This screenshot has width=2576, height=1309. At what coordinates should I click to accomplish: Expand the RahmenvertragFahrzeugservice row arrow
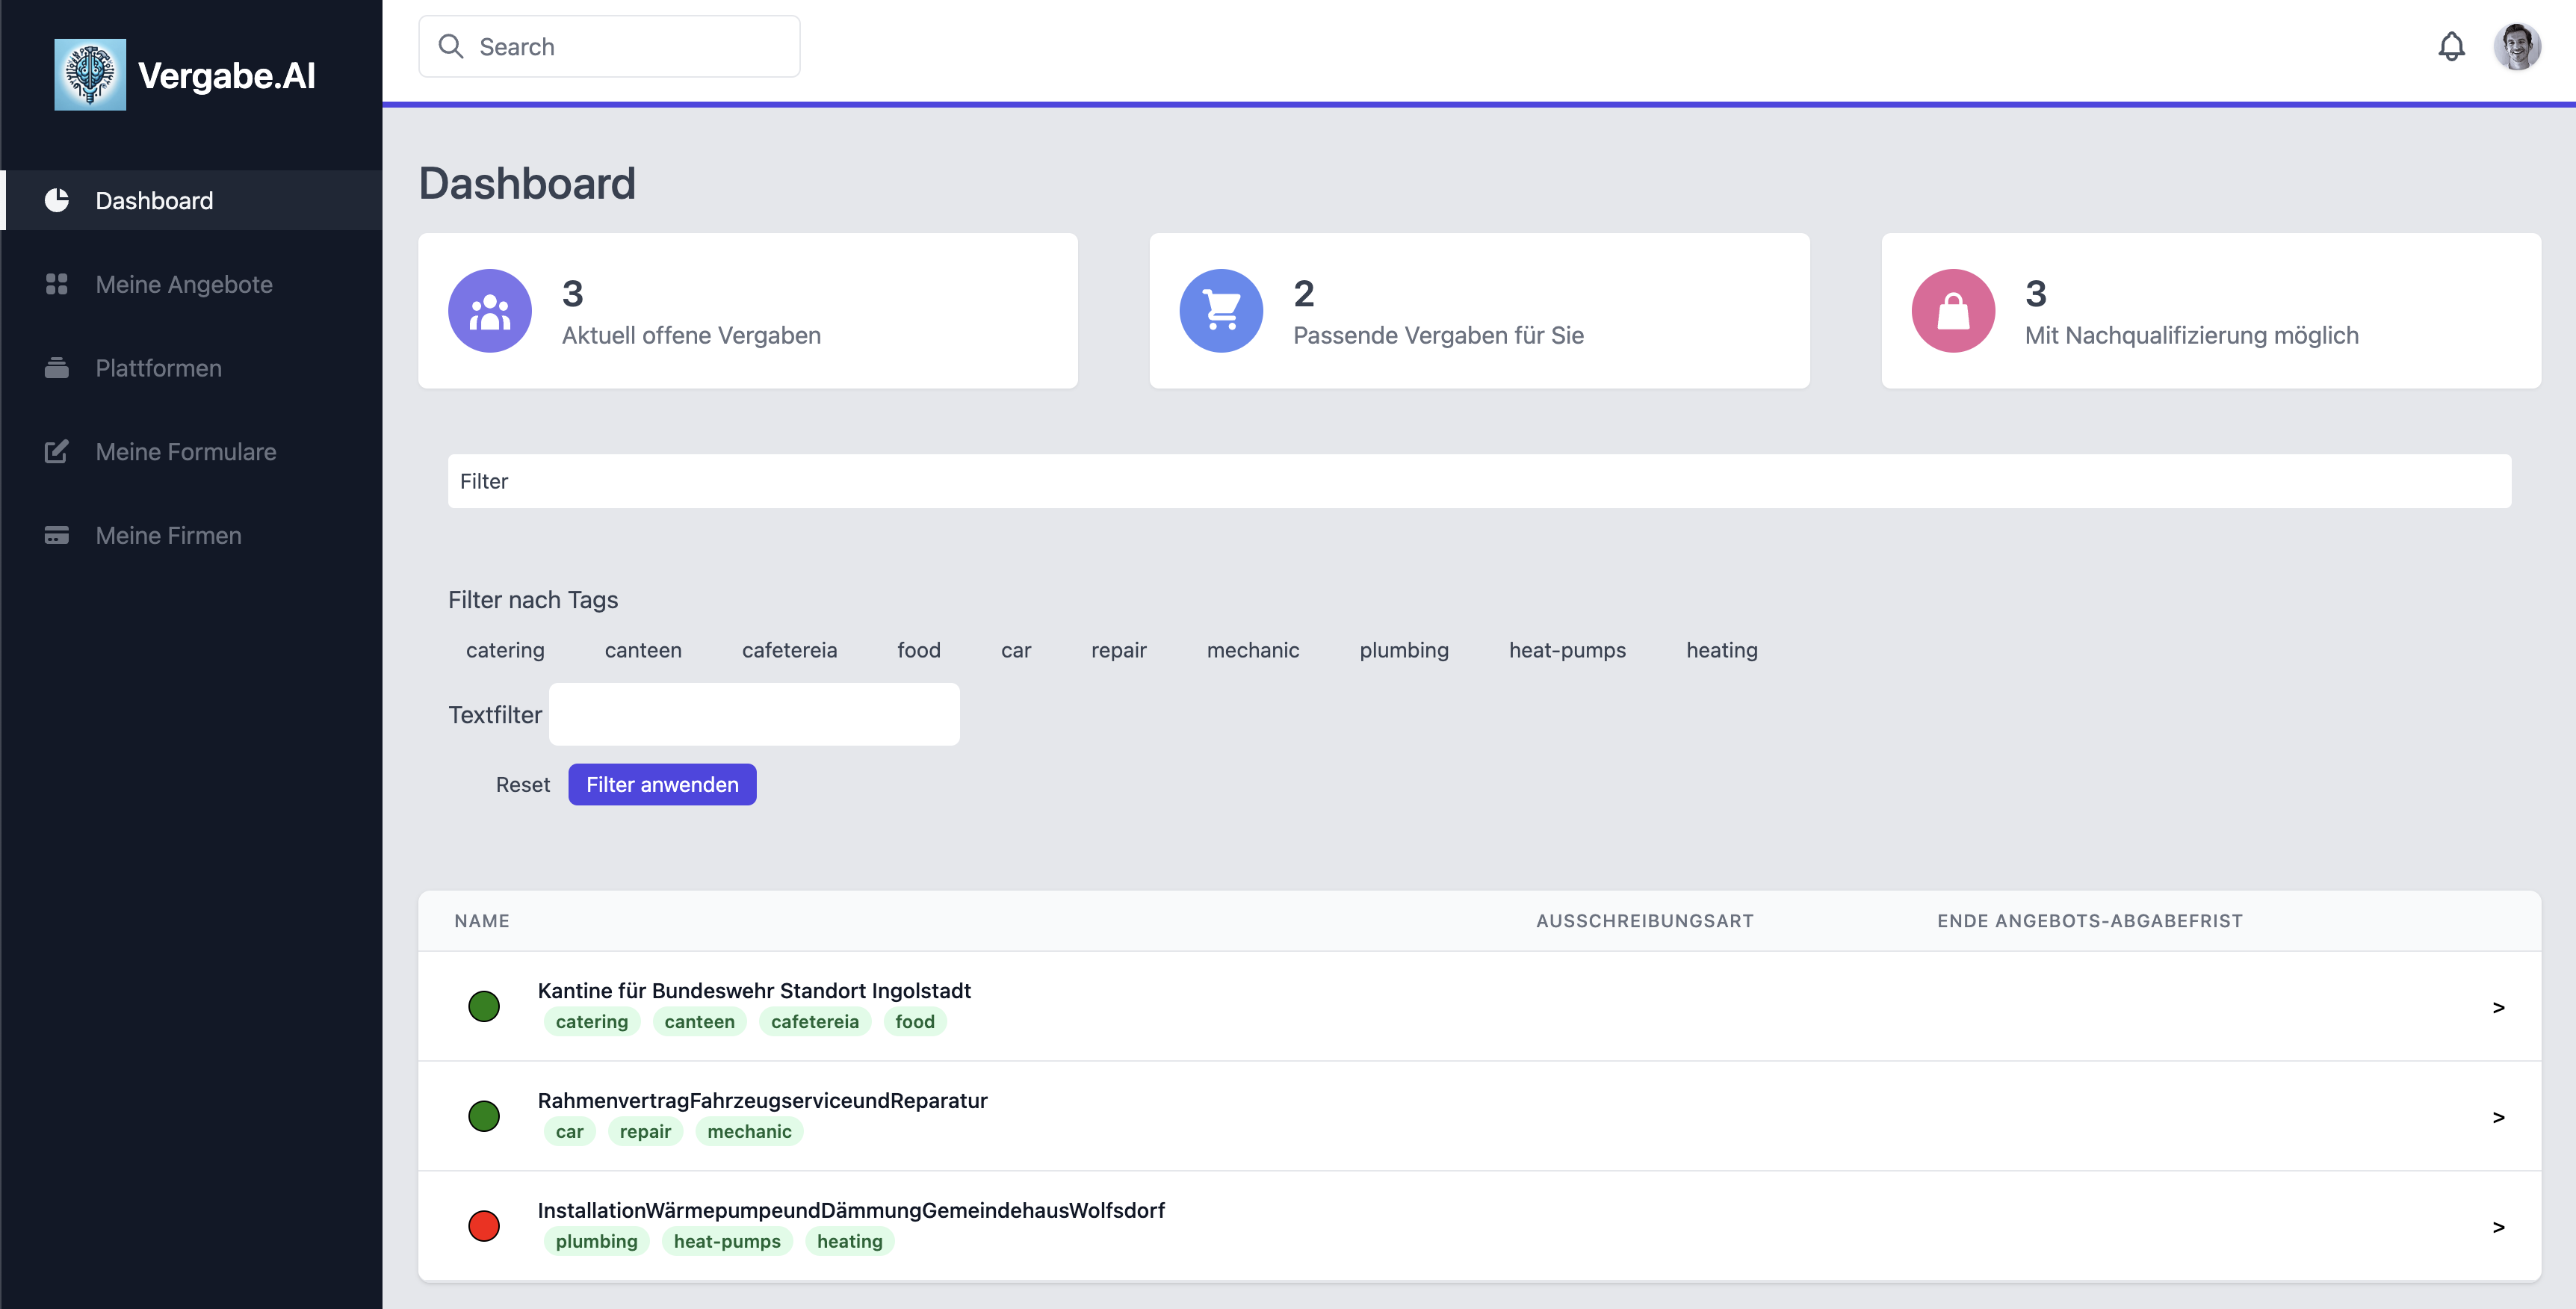pos(2498,1117)
